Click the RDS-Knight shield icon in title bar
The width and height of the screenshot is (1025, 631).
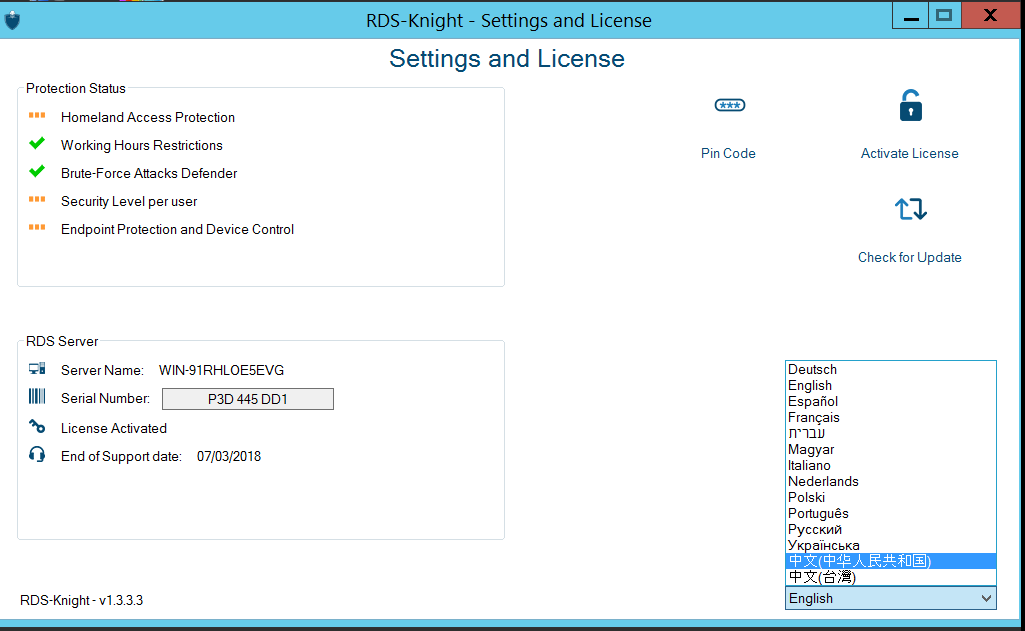pyautogui.click(x=12, y=20)
